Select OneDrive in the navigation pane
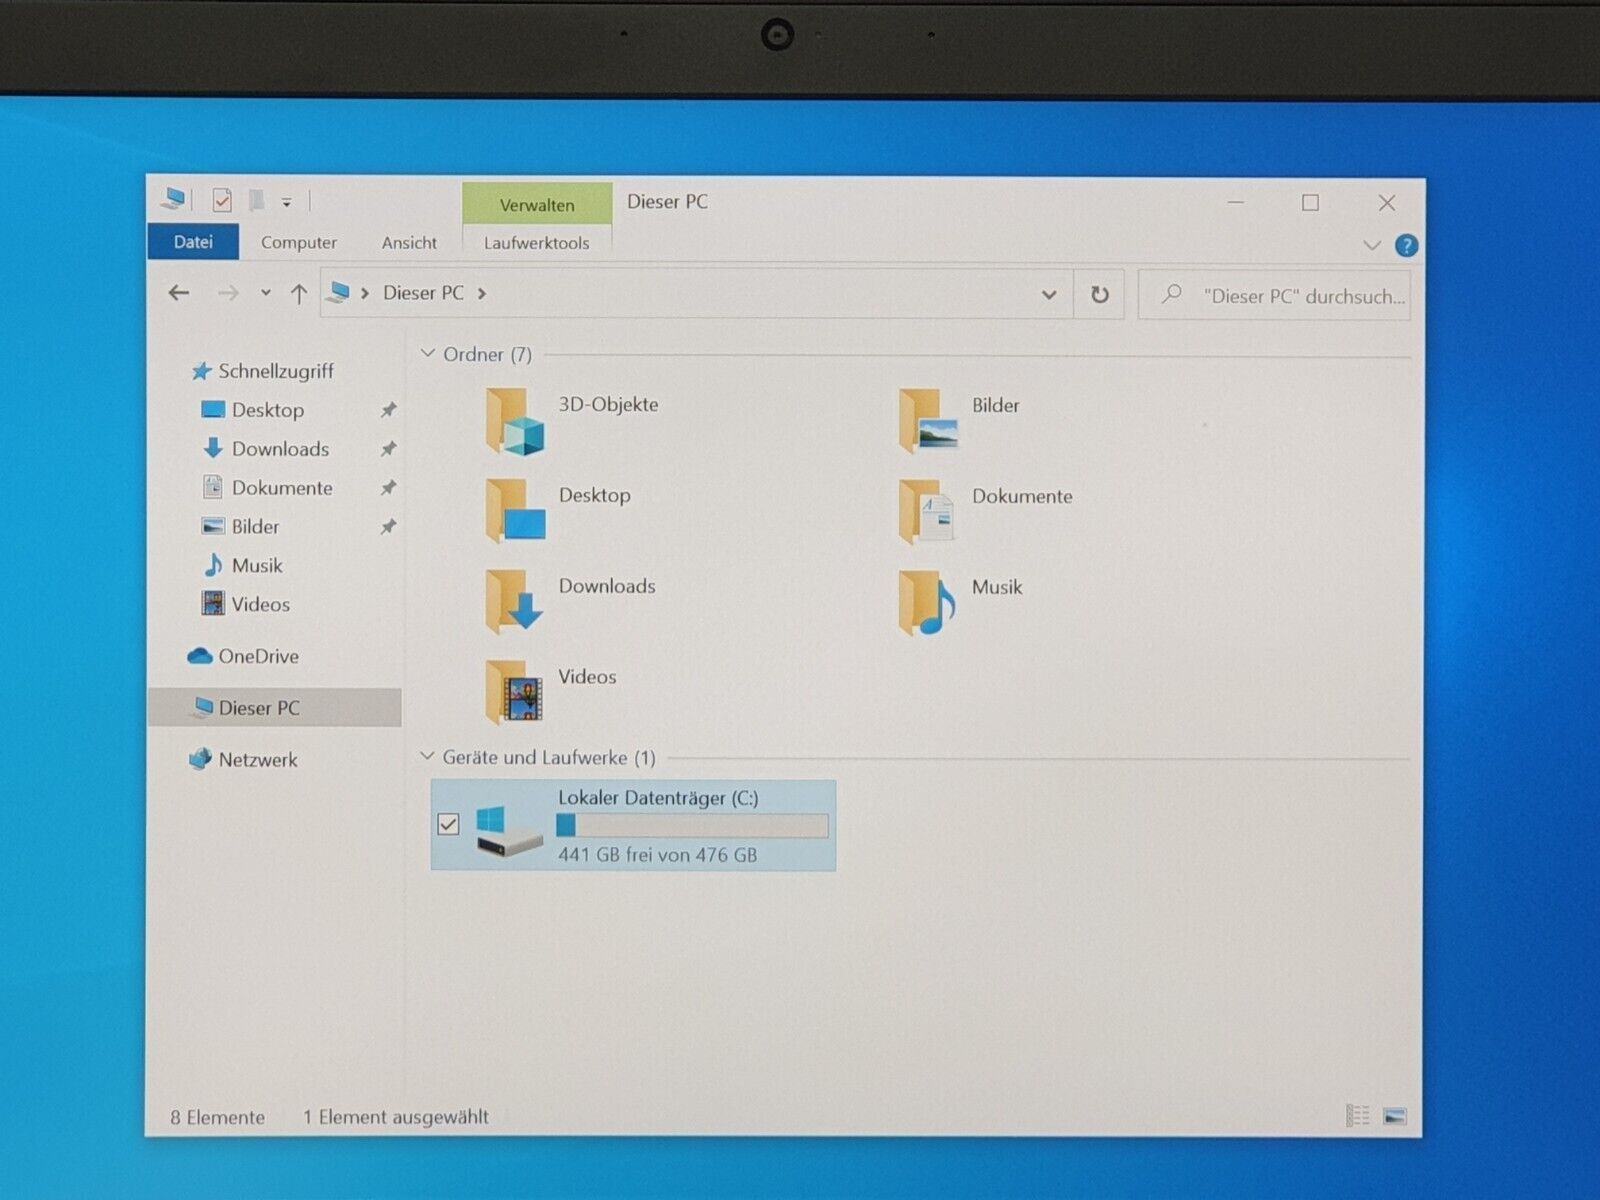This screenshot has width=1600, height=1200. tap(258, 657)
